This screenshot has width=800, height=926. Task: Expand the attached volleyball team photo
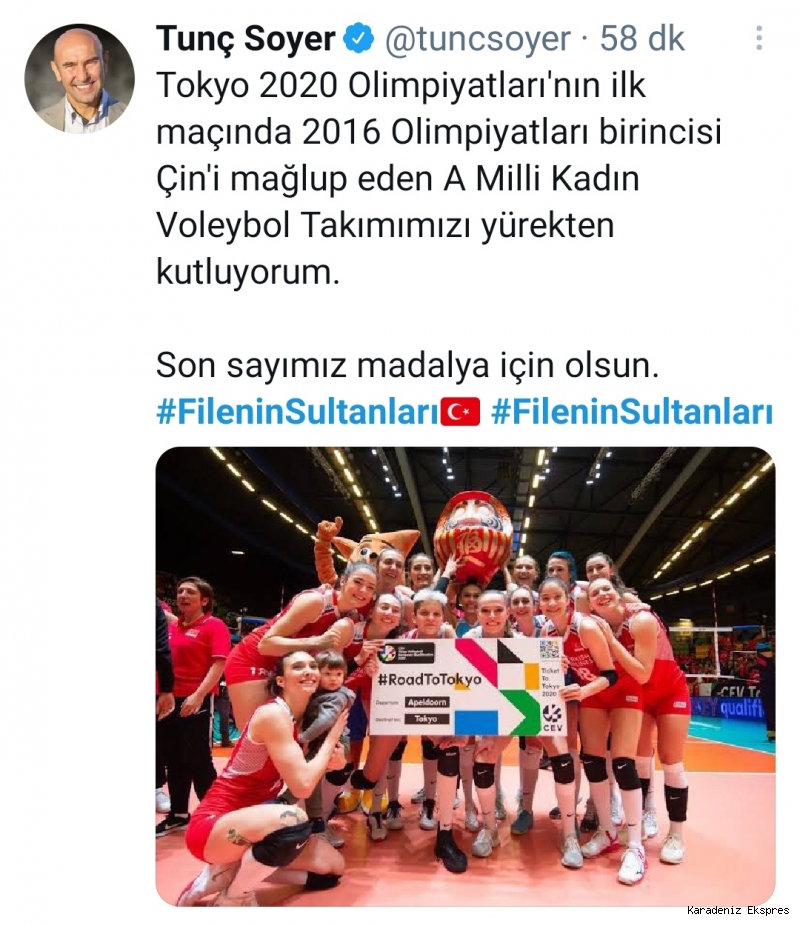pyautogui.click(x=465, y=676)
